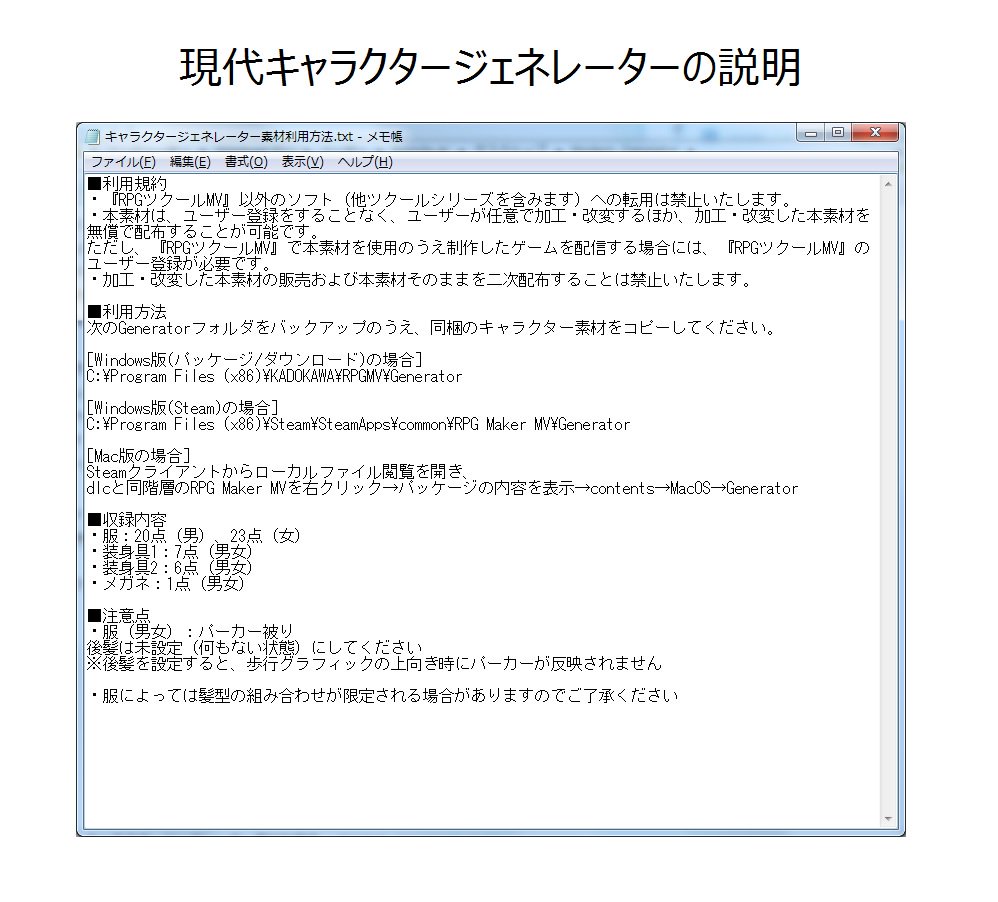Click the [Windows版(パッケージ/ダウンロード)の場合] line
The image size is (998, 902).
click(255, 360)
